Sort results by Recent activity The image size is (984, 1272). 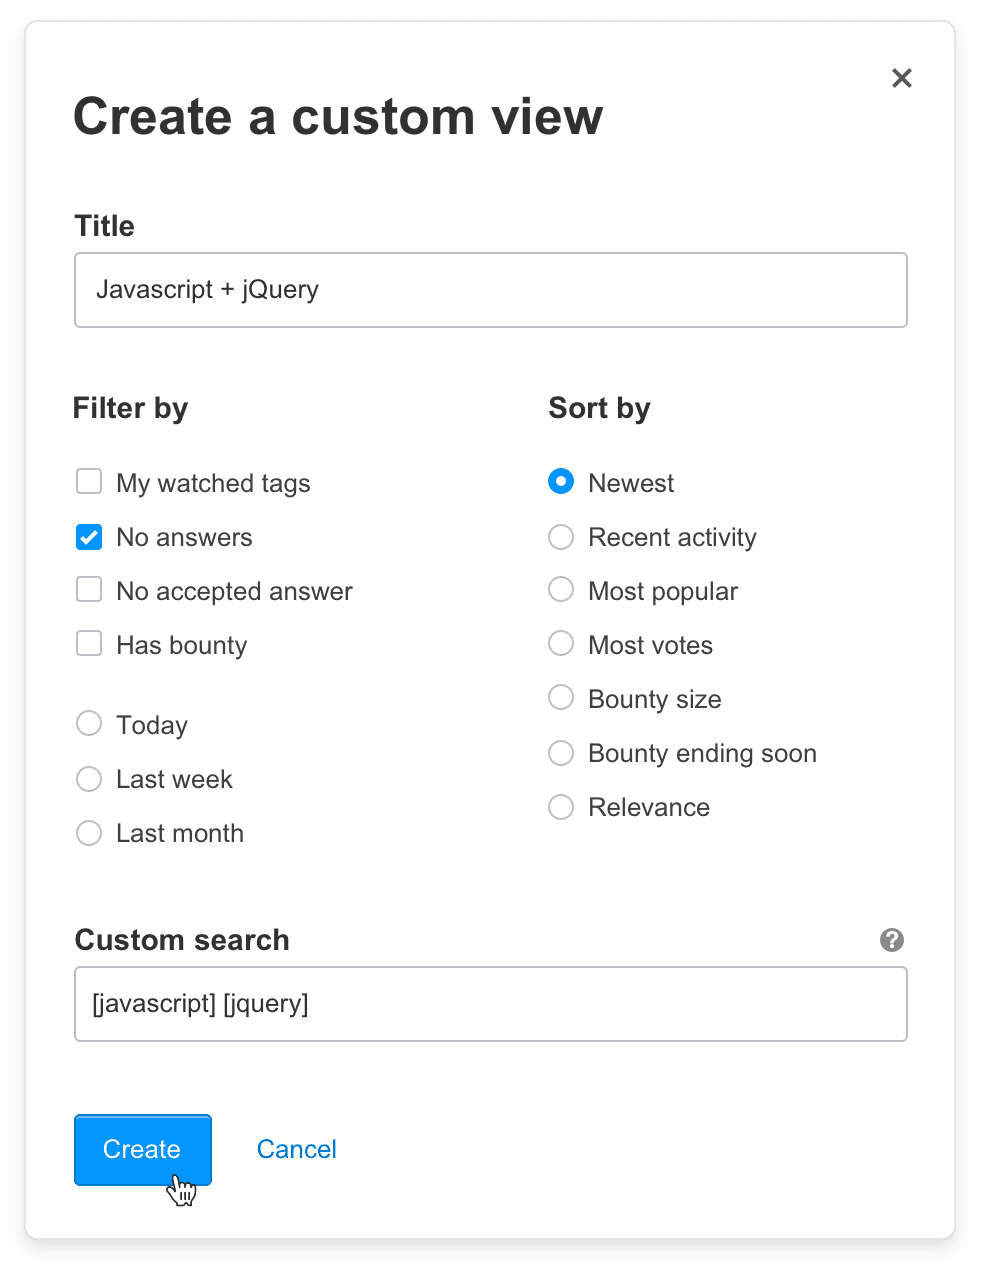tap(561, 537)
